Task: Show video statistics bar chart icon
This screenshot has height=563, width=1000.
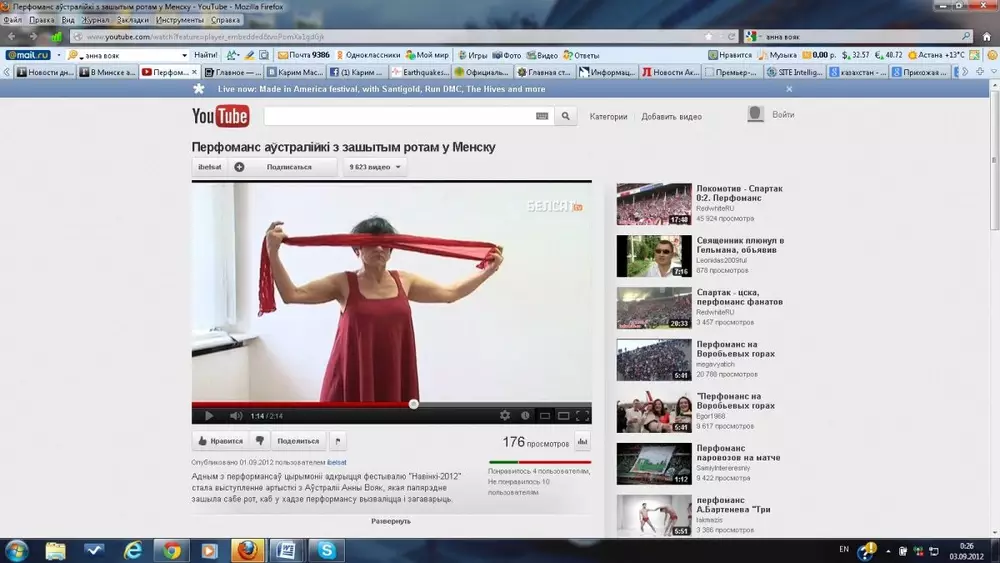Action: pos(582,441)
